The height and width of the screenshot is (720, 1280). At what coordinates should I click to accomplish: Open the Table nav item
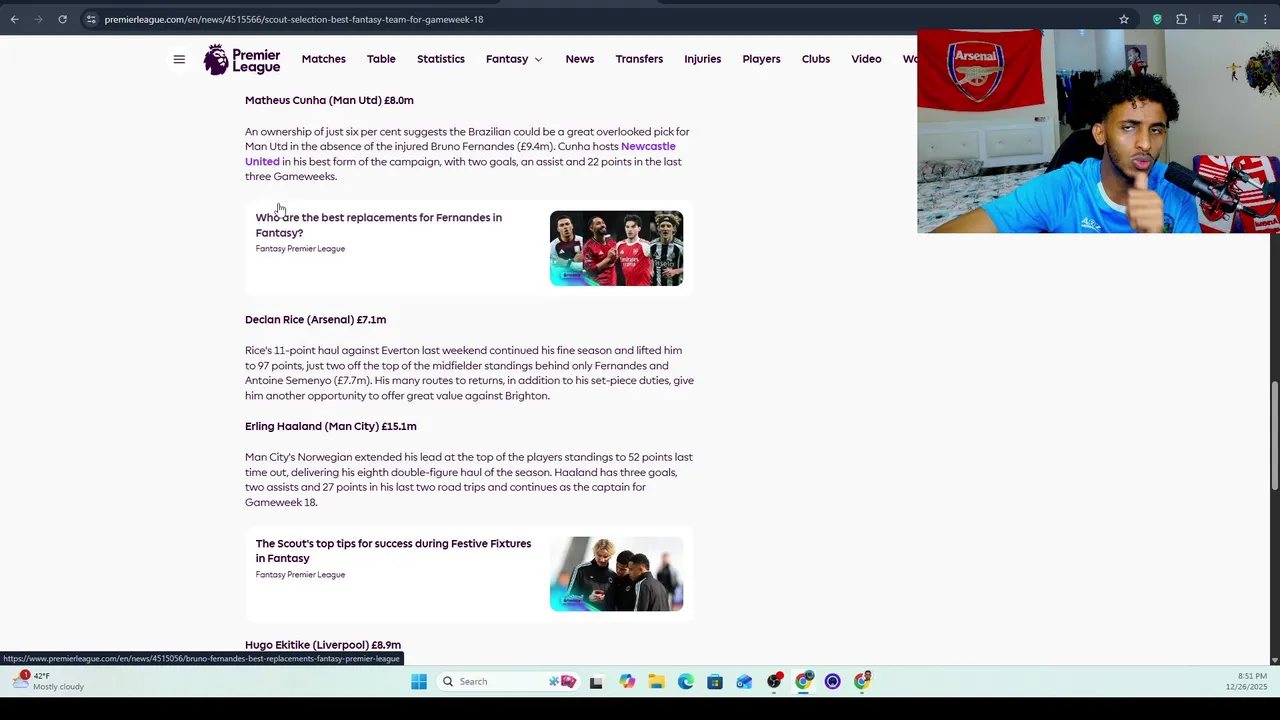[381, 59]
